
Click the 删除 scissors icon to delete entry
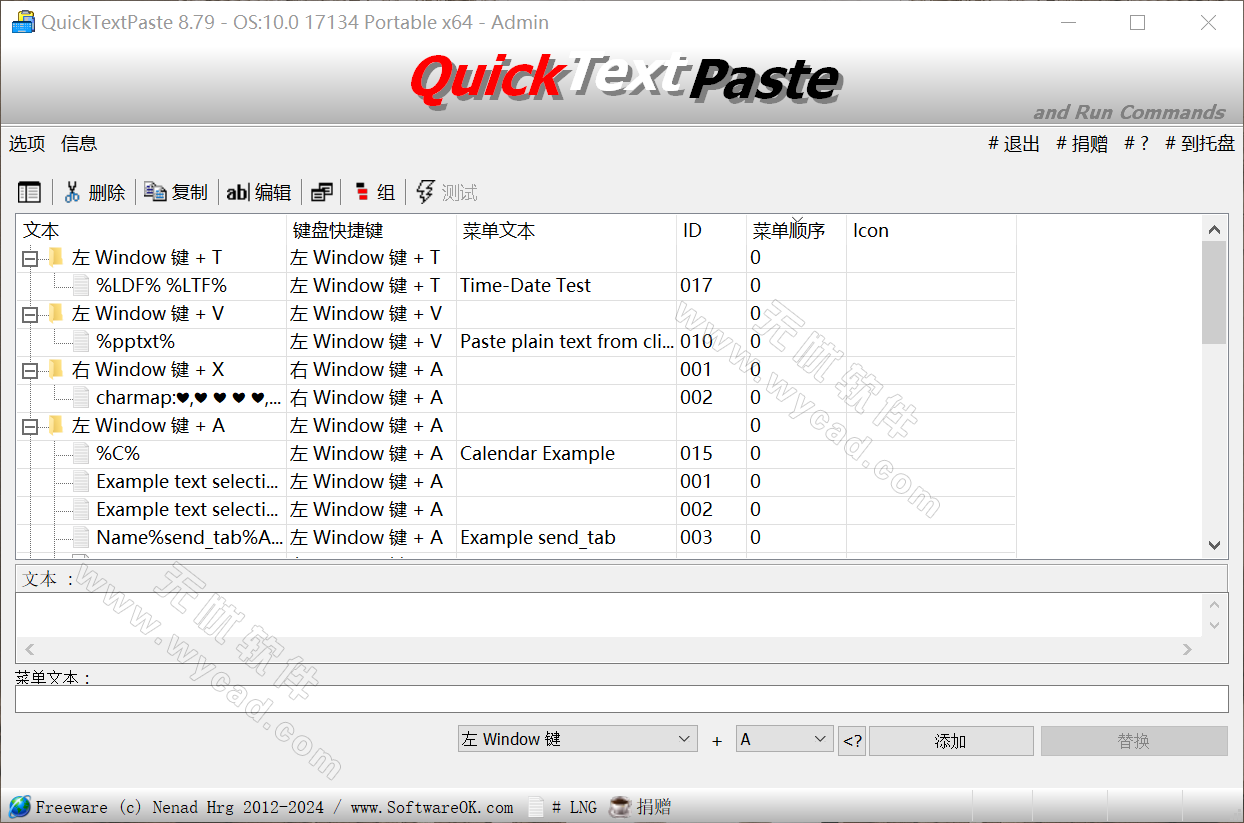tap(73, 191)
